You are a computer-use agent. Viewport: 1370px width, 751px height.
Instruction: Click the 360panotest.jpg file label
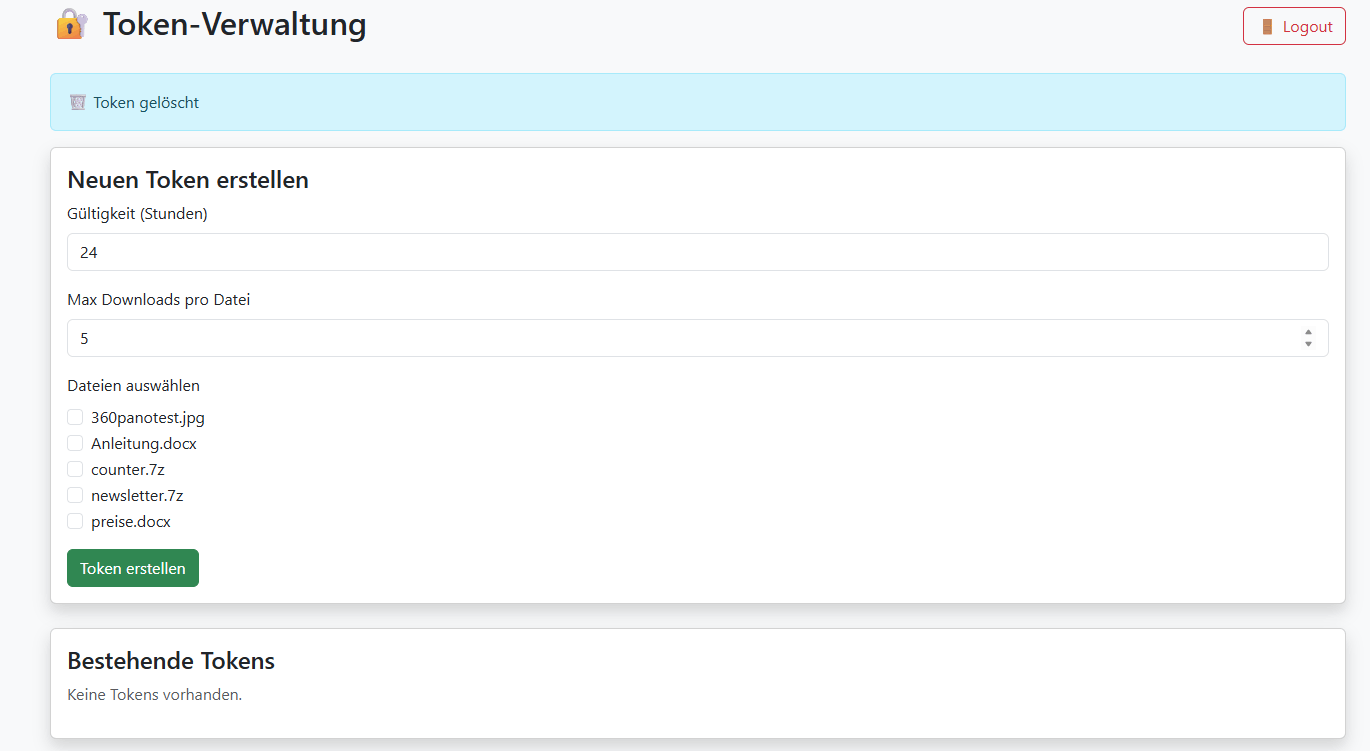click(x=148, y=418)
